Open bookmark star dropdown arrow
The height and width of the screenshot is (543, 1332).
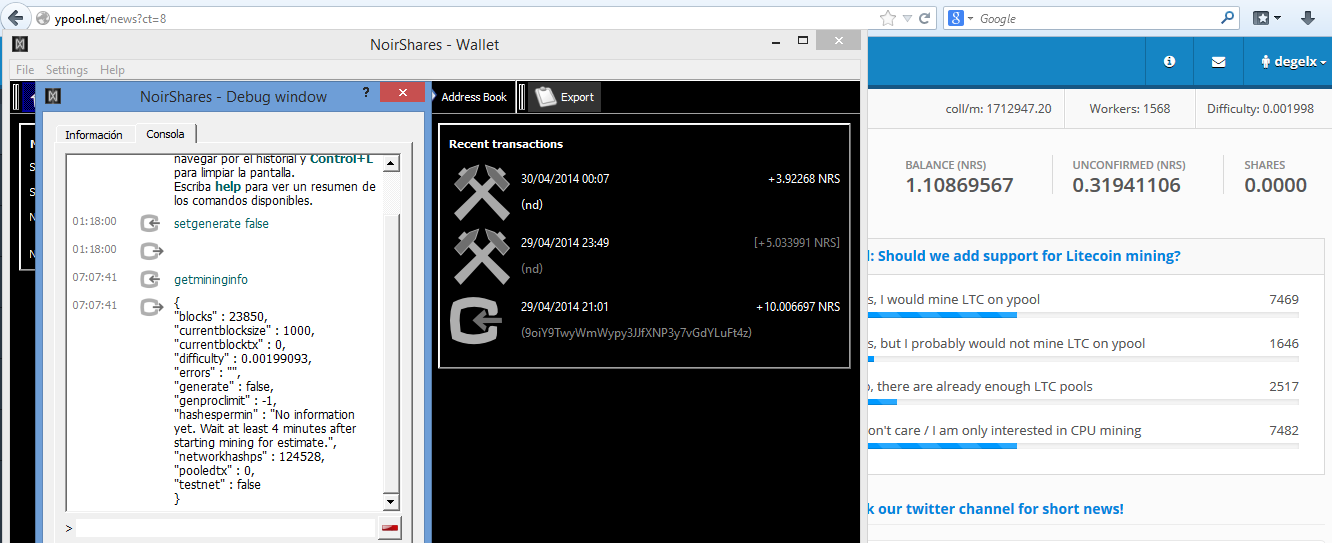point(907,18)
